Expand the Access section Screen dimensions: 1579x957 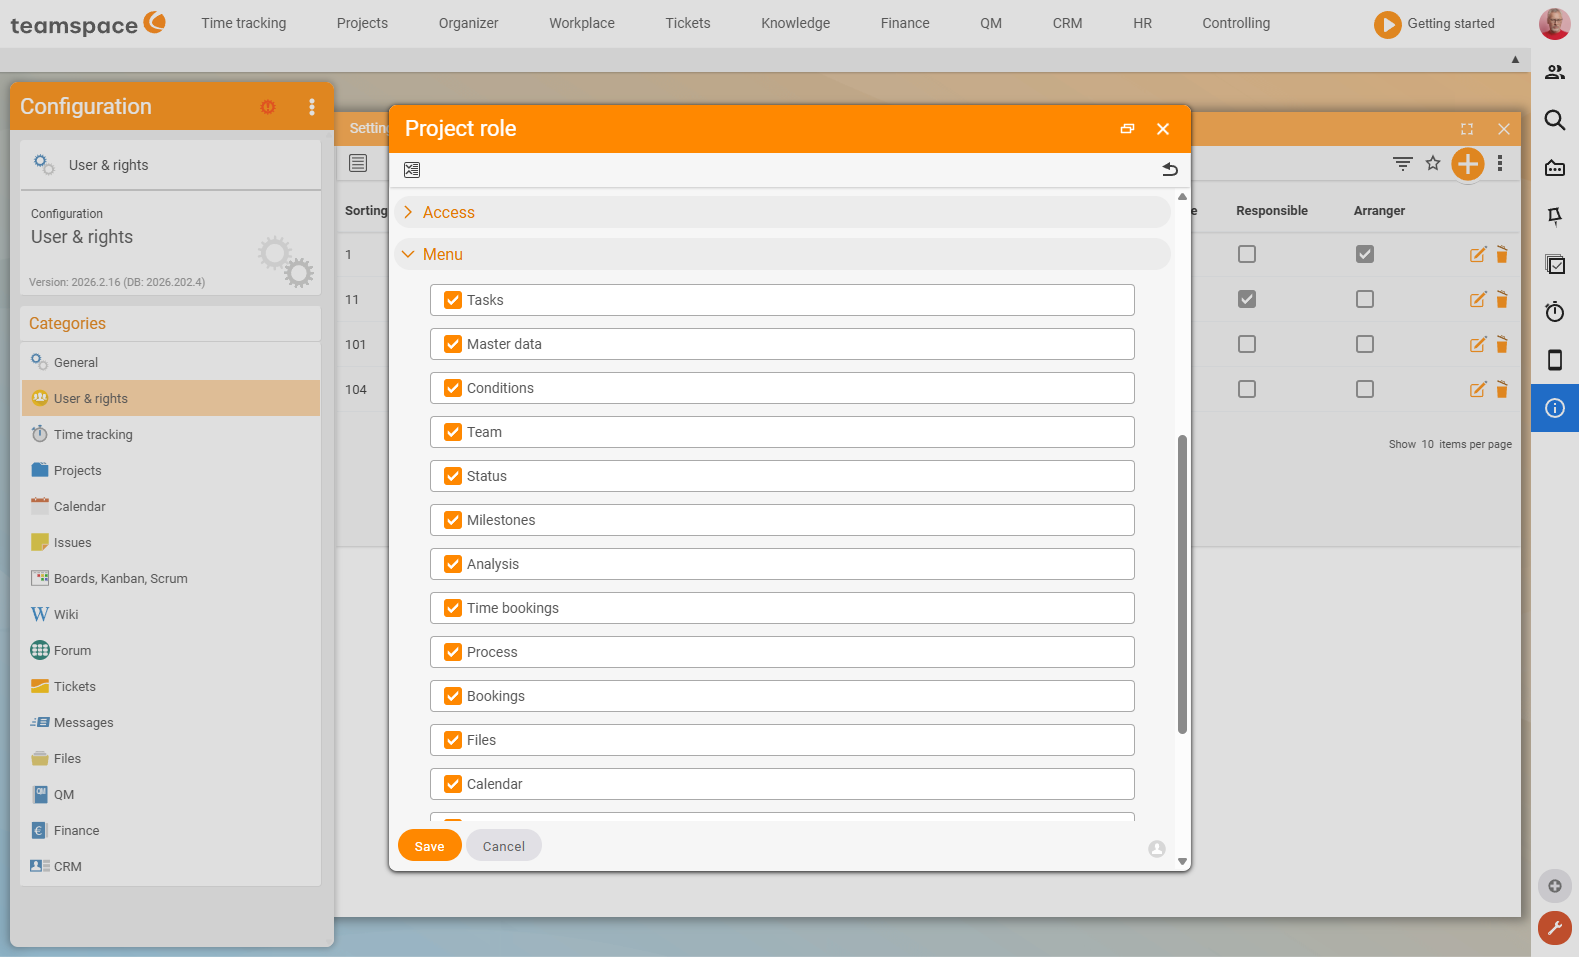pyautogui.click(x=782, y=212)
